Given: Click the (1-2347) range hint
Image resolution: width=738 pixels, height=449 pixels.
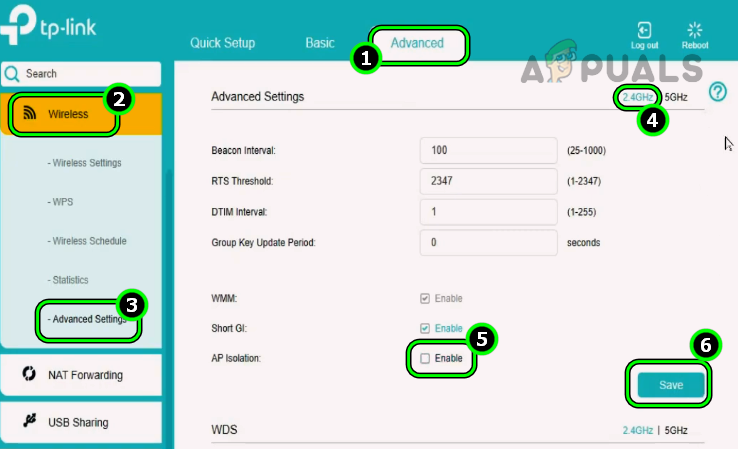Looking at the screenshot, I should click(x=584, y=181).
